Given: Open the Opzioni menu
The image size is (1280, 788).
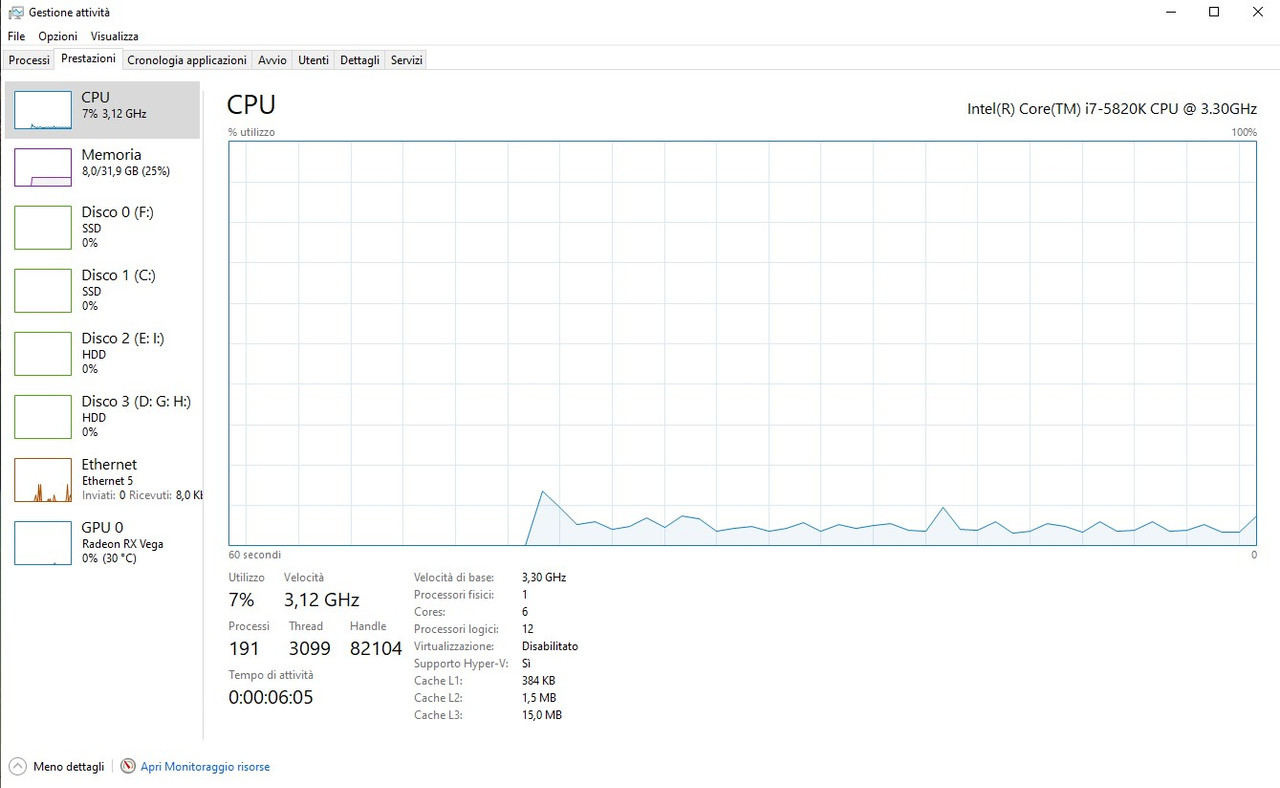Looking at the screenshot, I should click(x=58, y=36).
